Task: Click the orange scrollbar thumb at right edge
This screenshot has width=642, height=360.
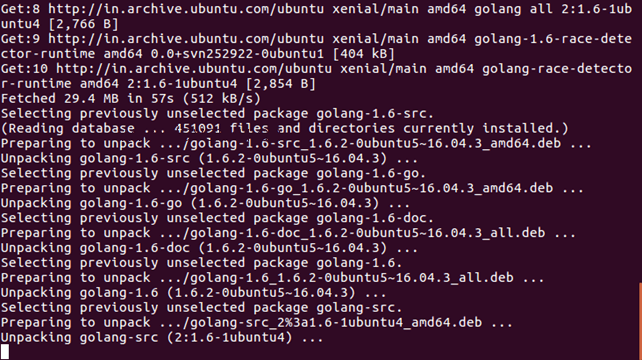Action: pos(640,321)
